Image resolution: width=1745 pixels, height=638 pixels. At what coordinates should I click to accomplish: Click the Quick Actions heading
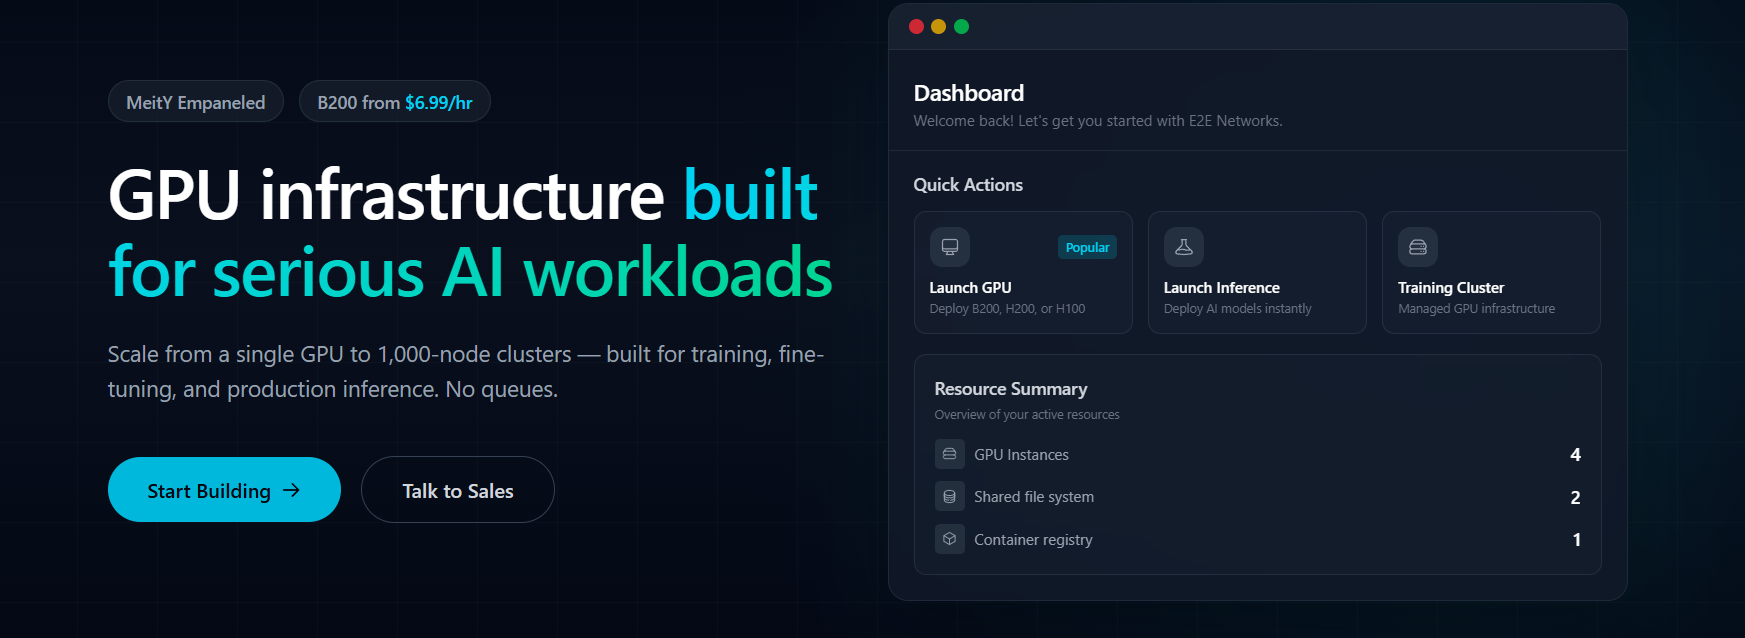coord(968,185)
